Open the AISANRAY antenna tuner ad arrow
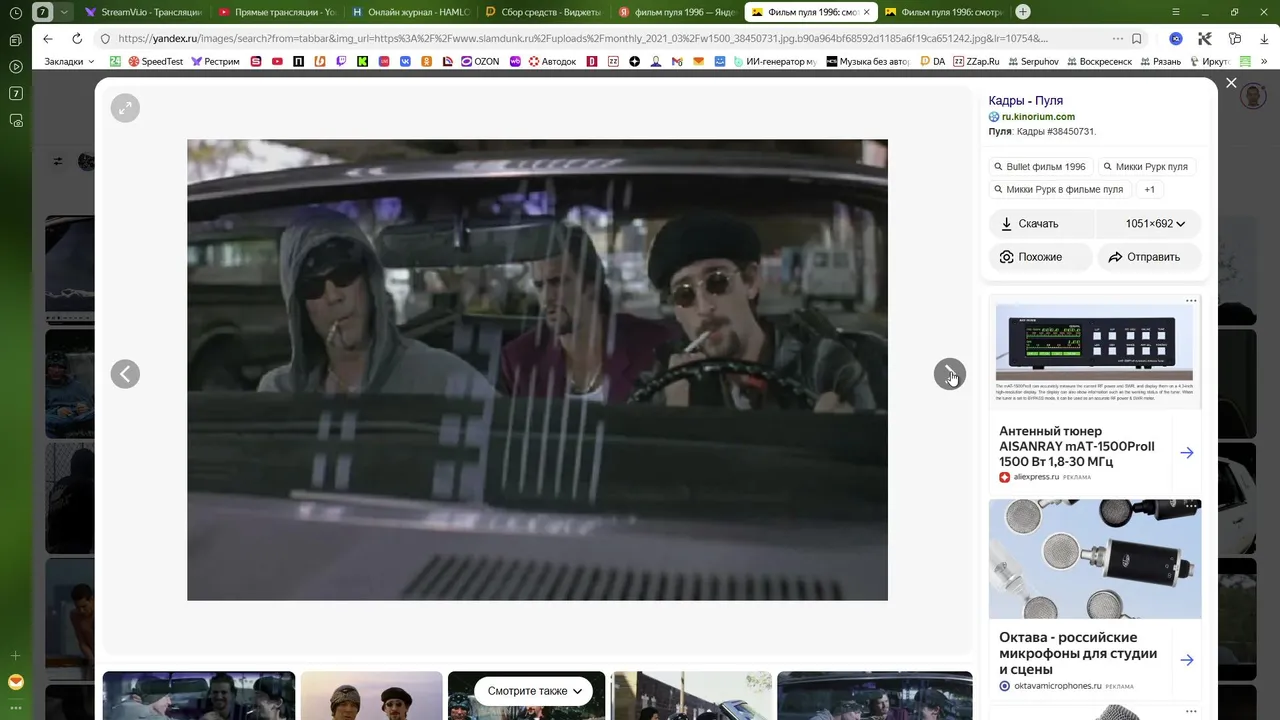Screen dimensions: 1280x720 tap(1186, 453)
